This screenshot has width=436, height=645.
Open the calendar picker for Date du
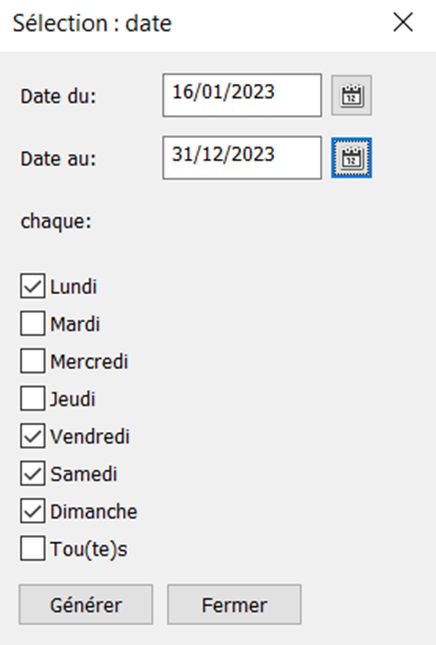click(352, 95)
